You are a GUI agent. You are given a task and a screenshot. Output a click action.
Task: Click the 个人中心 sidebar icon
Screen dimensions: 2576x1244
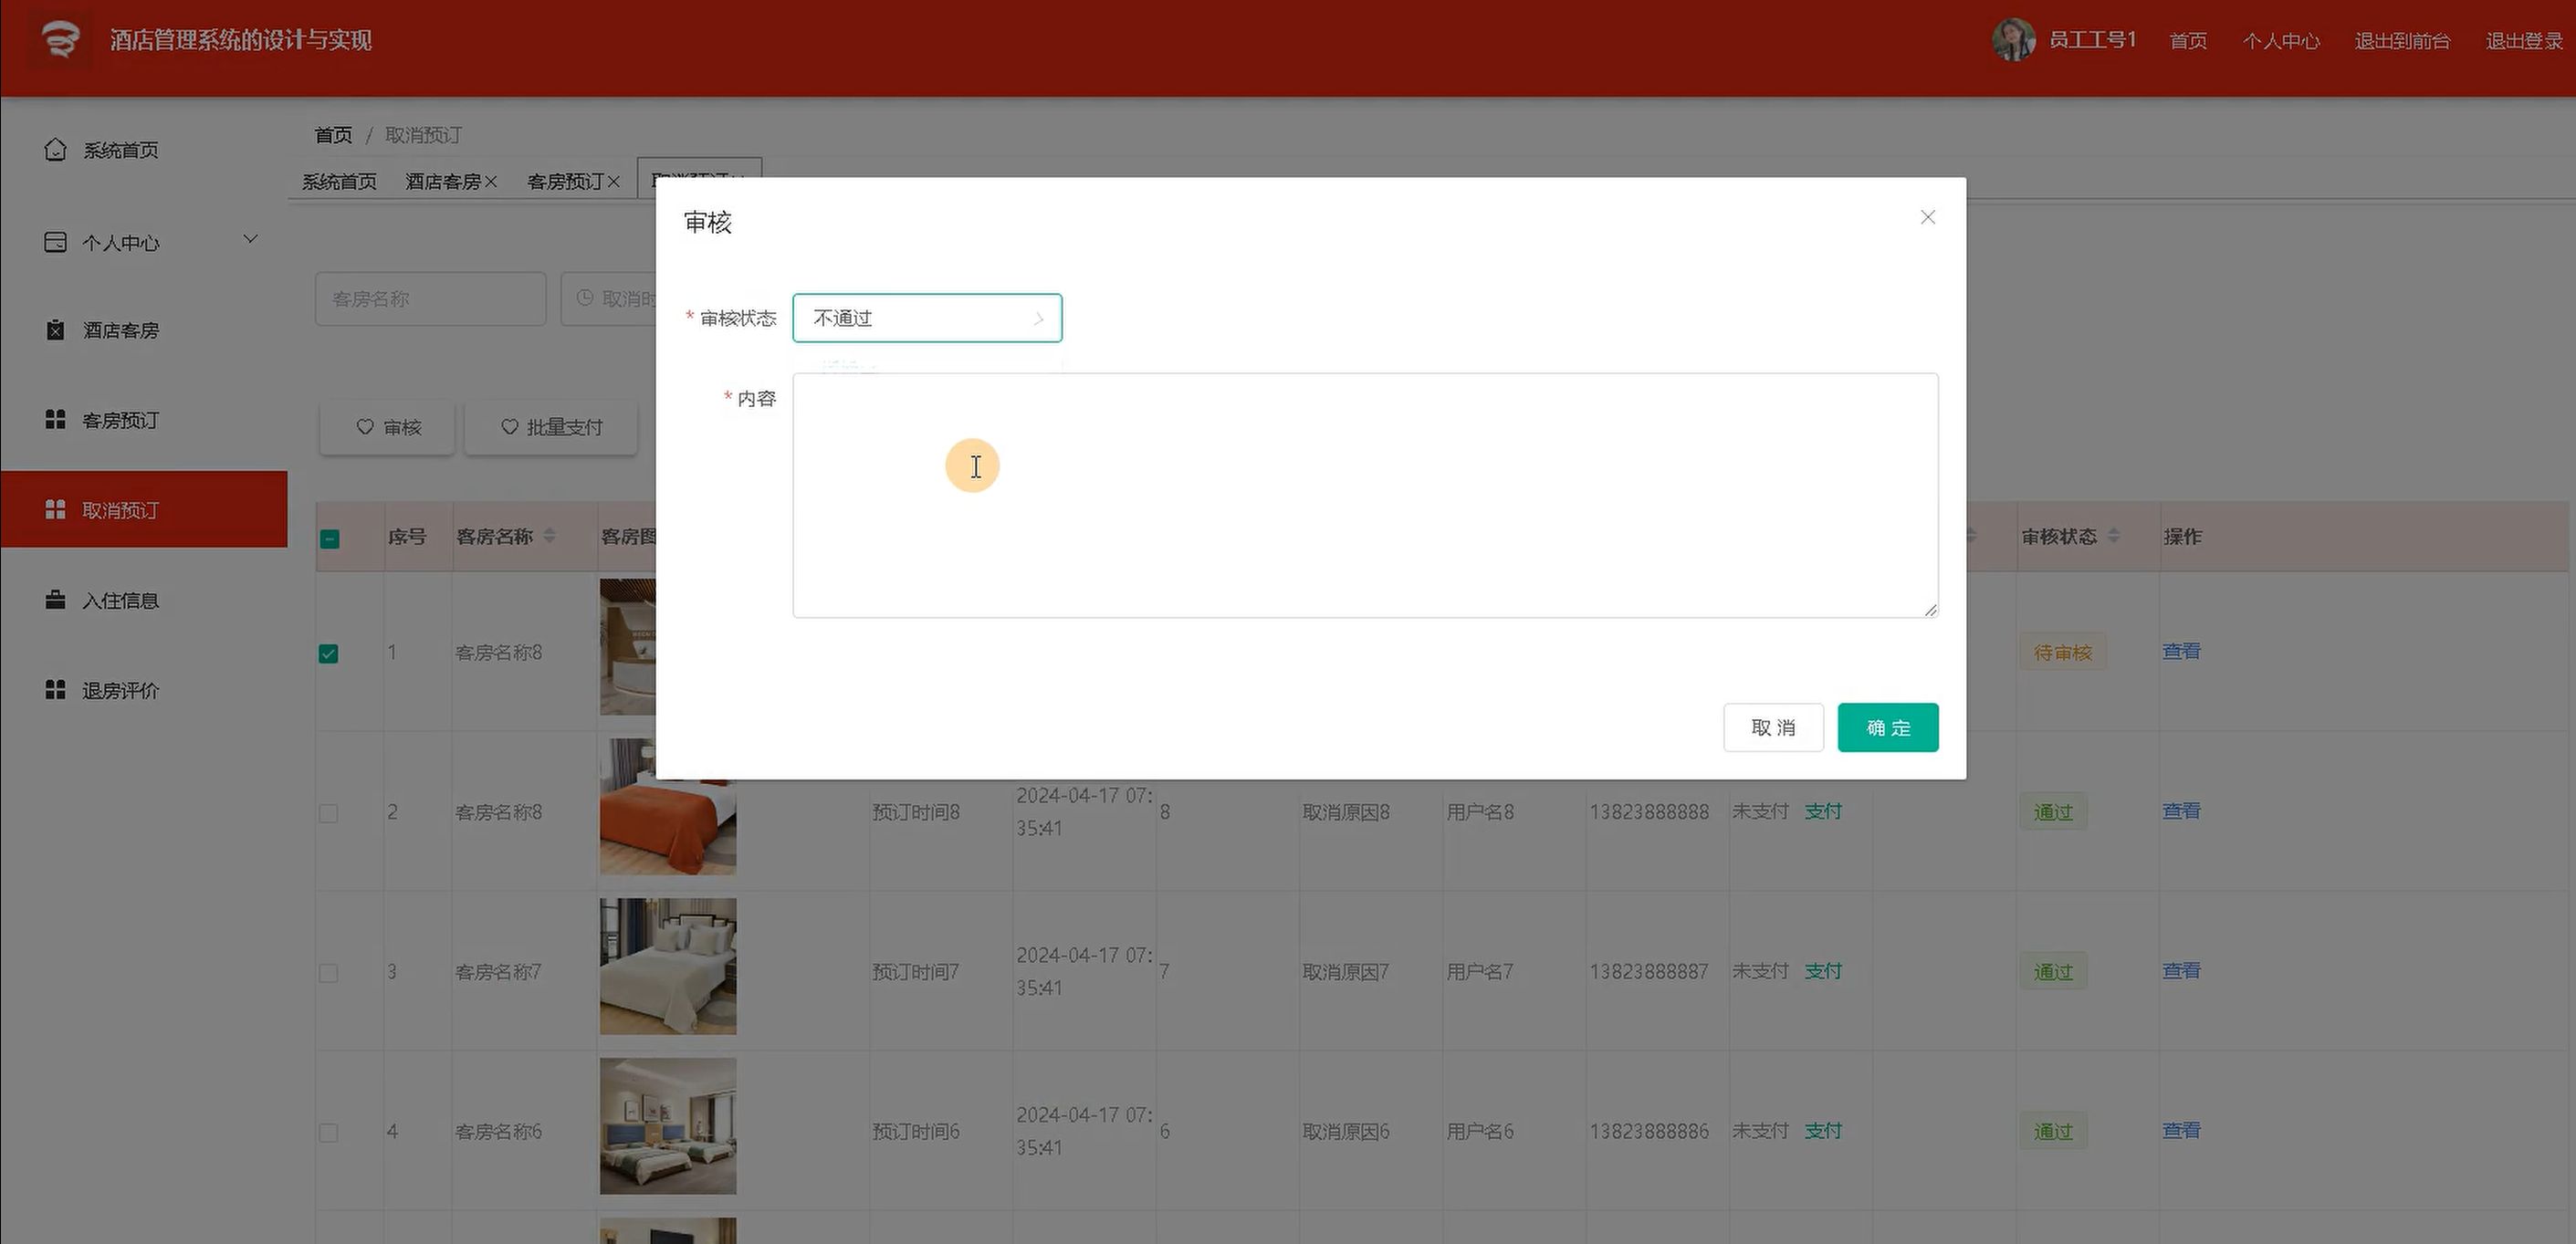pos(56,243)
